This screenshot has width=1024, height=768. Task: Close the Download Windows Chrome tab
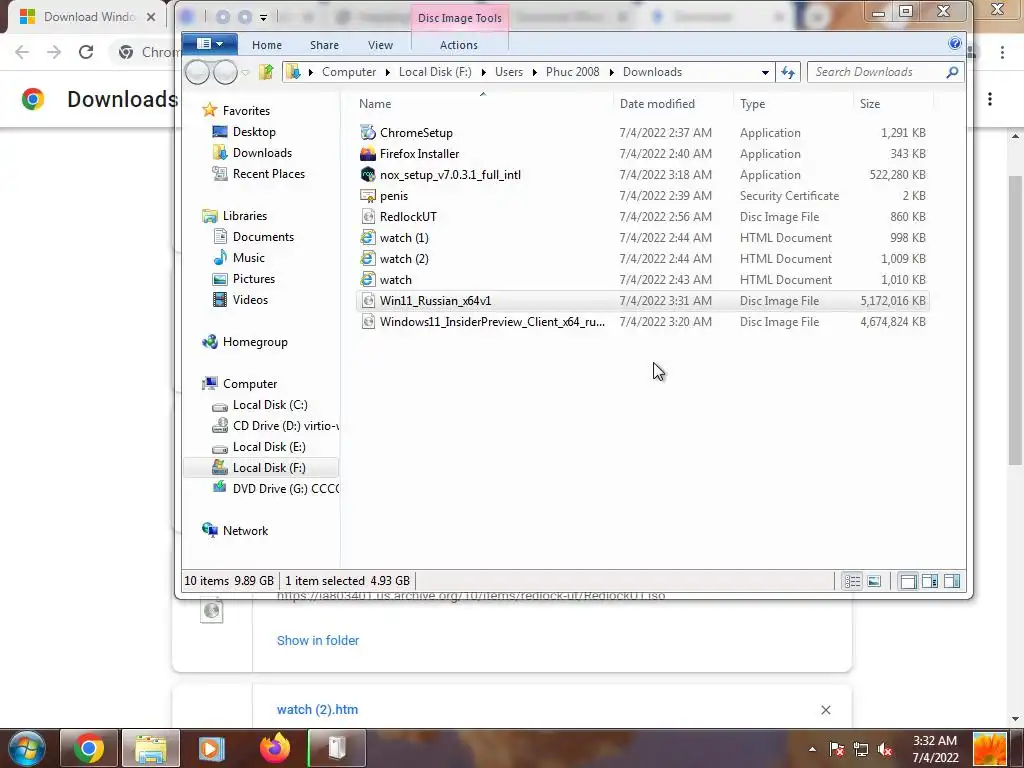coord(151,16)
